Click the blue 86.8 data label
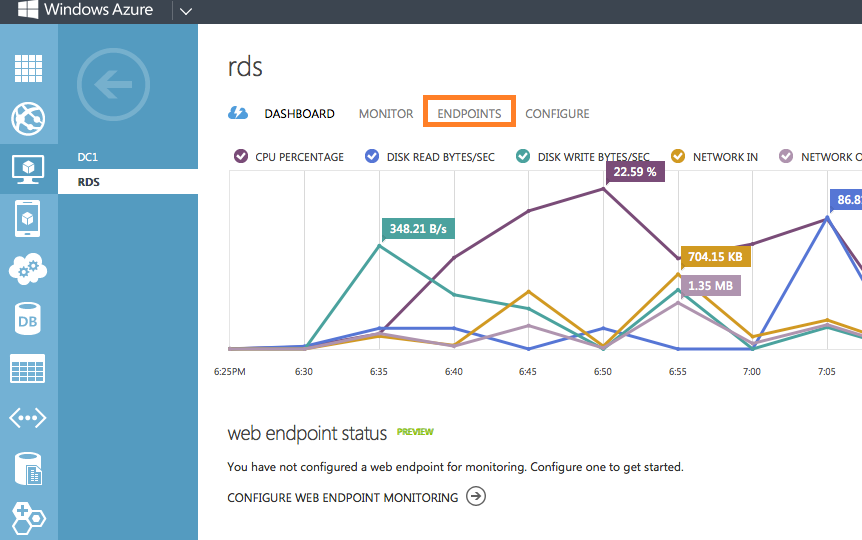This screenshot has width=862, height=540. click(x=846, y=200)
